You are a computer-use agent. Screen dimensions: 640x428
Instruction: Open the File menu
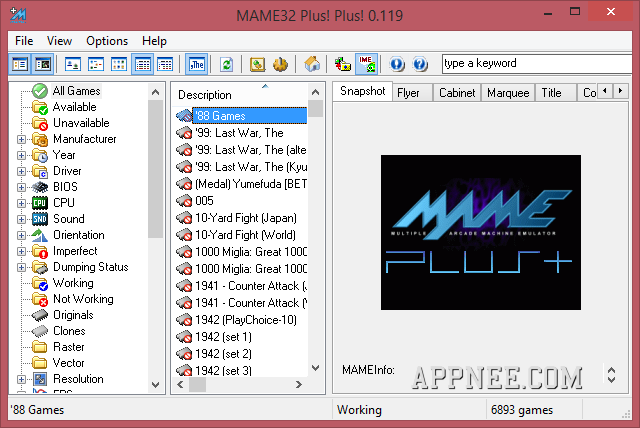pyautogui.click(x=24, y=41)
